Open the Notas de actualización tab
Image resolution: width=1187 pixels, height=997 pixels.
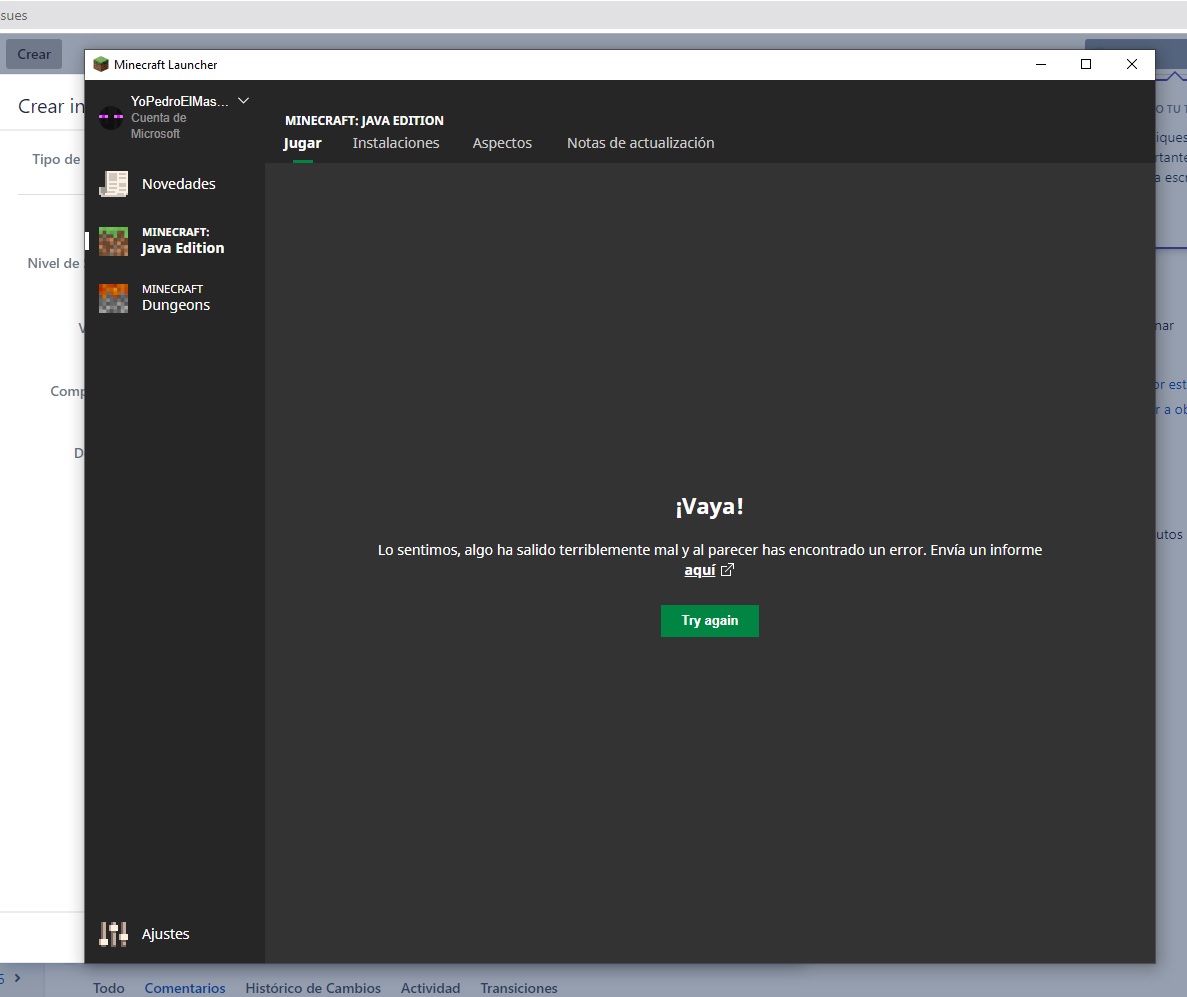640,143
